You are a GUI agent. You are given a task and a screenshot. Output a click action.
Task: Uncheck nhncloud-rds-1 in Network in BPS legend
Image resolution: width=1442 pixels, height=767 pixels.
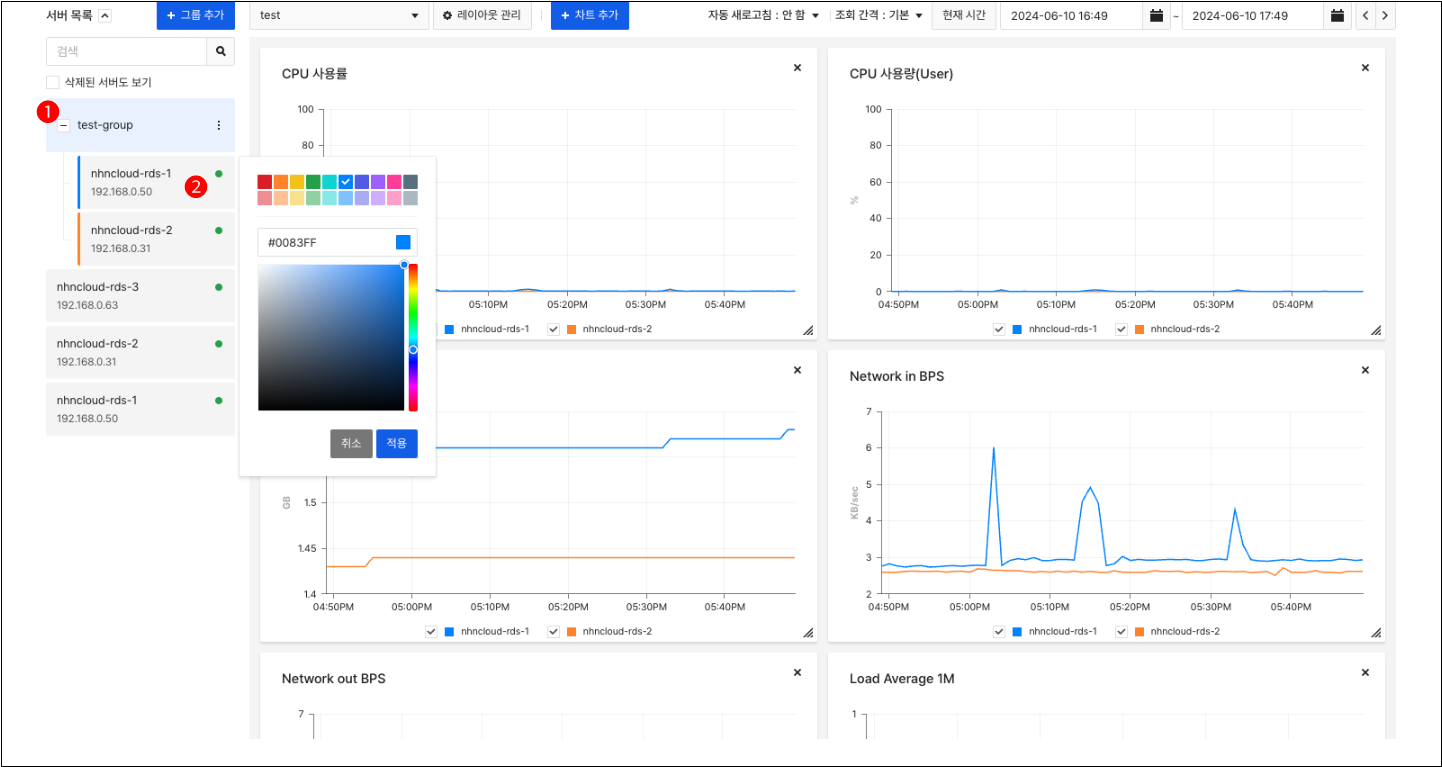coord(999,631)
